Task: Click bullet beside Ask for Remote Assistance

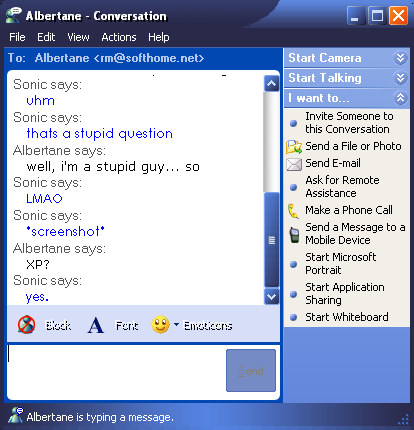Action: coord(293,187)
